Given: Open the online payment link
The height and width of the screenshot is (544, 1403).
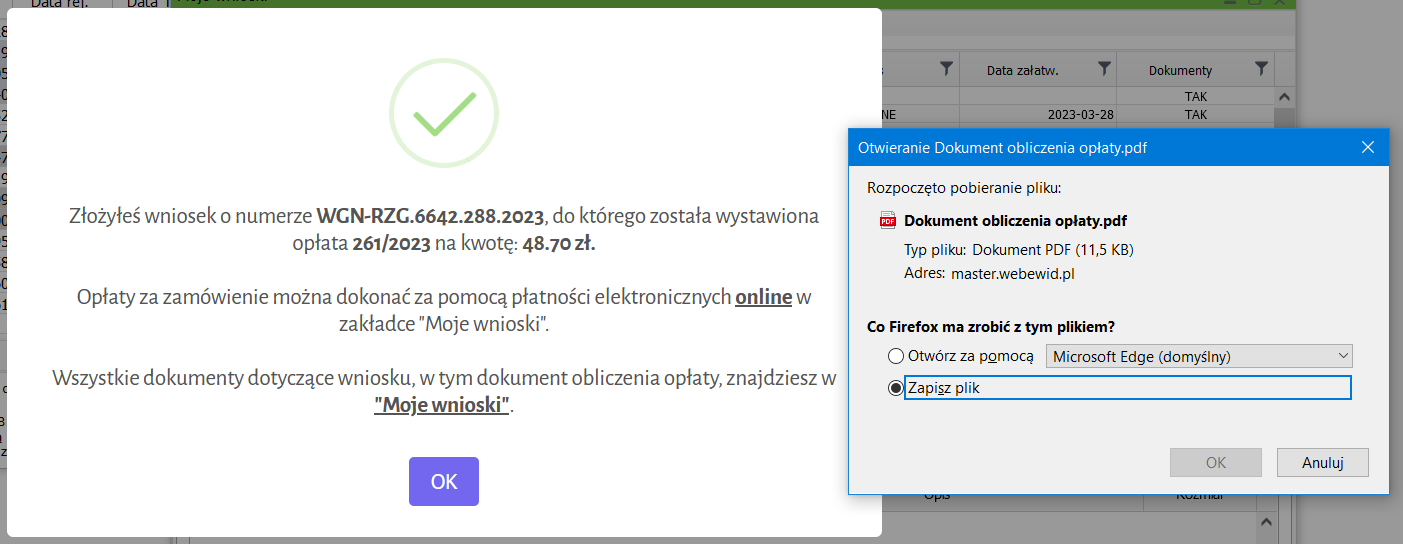Looking at the screenshot, I should pos(763,297).
